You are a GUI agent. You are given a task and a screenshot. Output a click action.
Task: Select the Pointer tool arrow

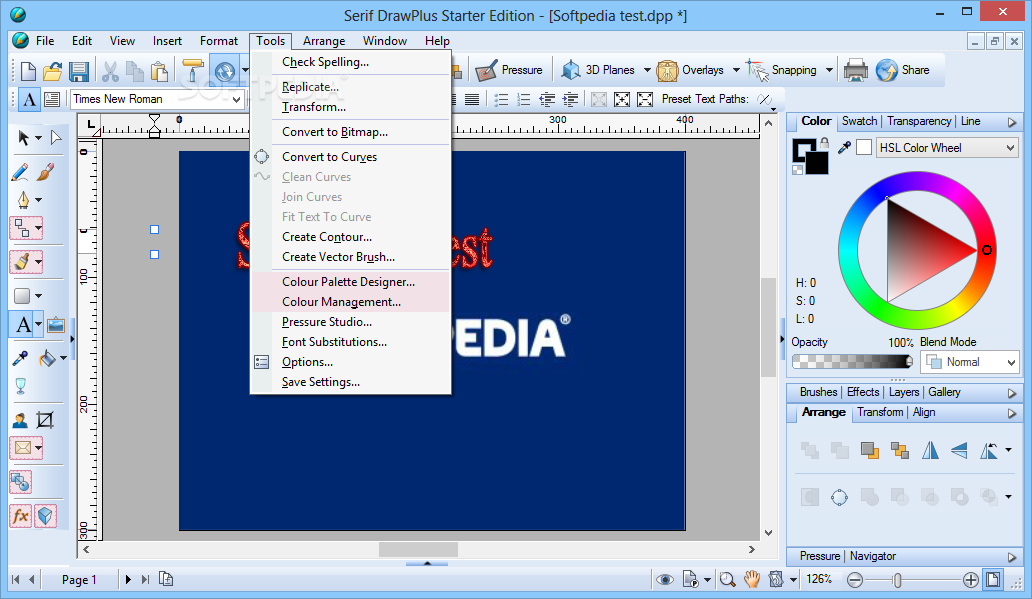pyautogui.click(x=24, y=138)
